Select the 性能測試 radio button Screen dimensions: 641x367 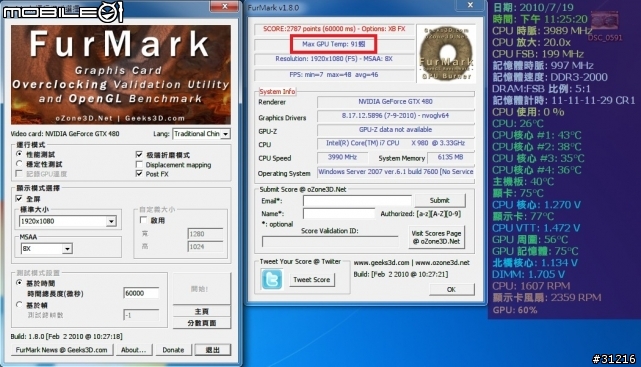[x=19, y=154]
